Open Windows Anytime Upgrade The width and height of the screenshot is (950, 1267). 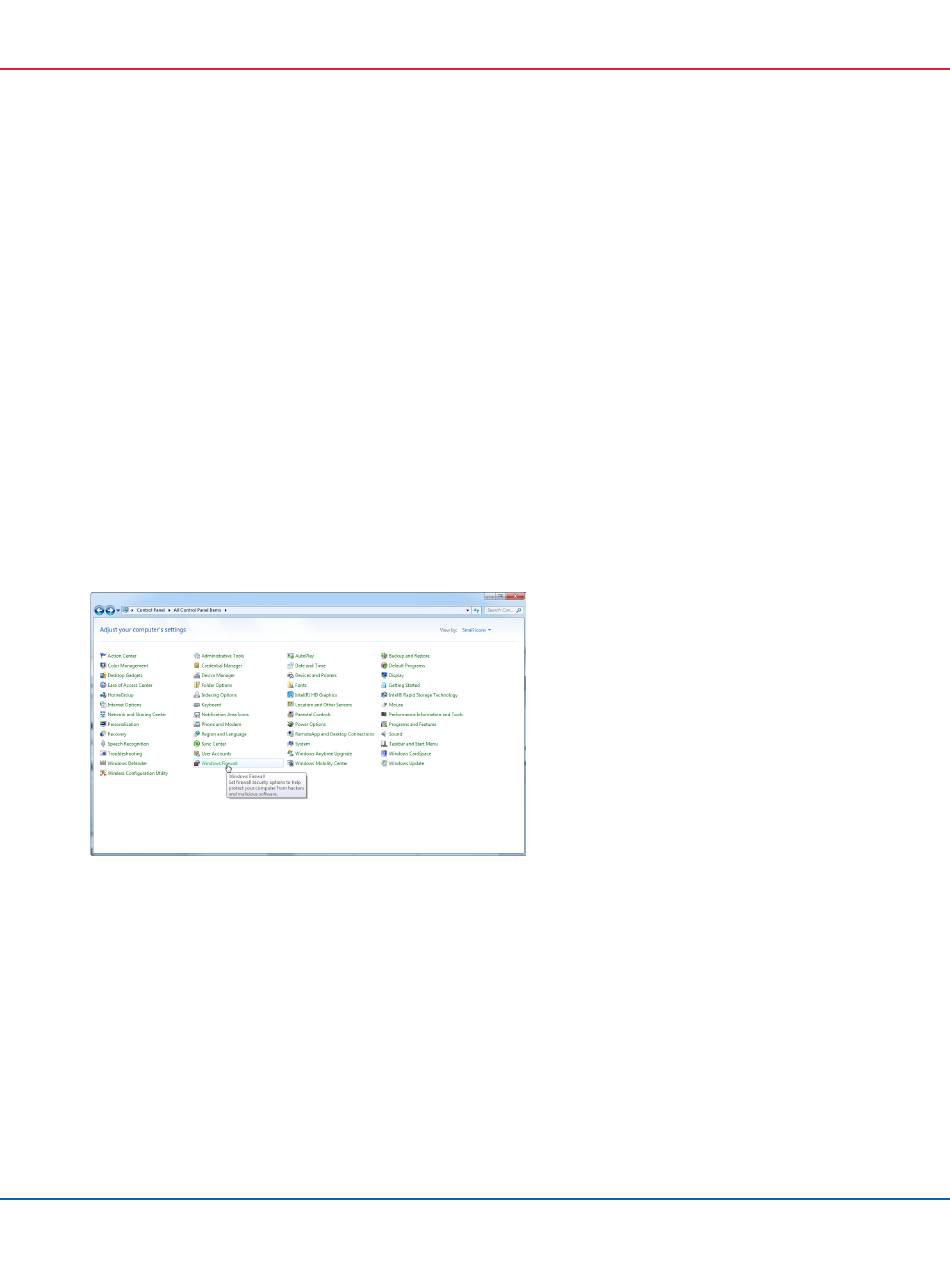(319, 753)
